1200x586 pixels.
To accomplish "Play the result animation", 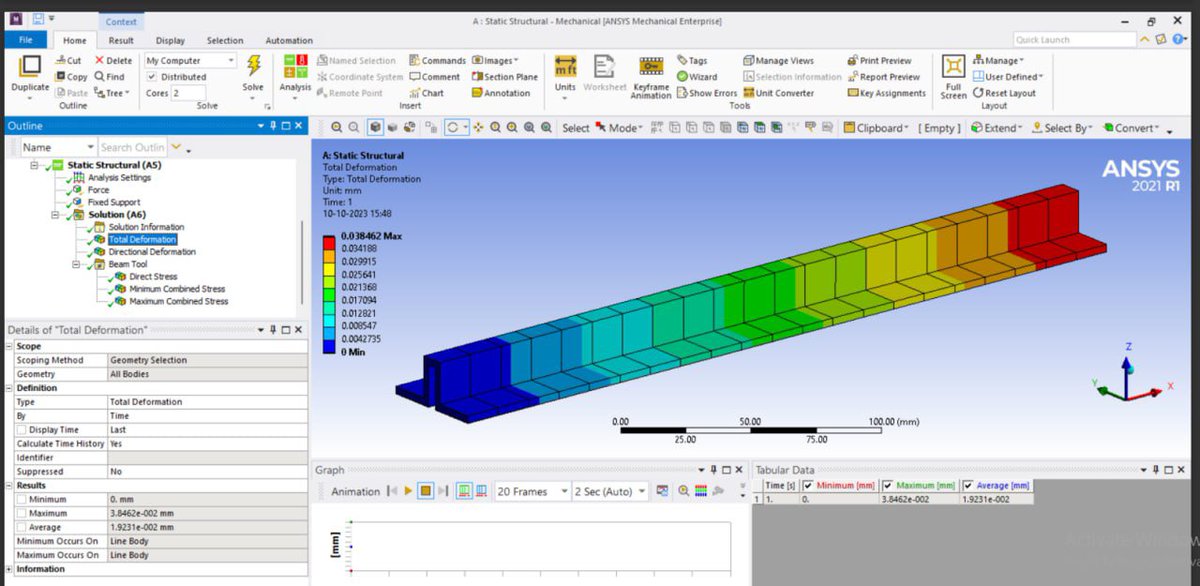I will click(x=408, y=491).
